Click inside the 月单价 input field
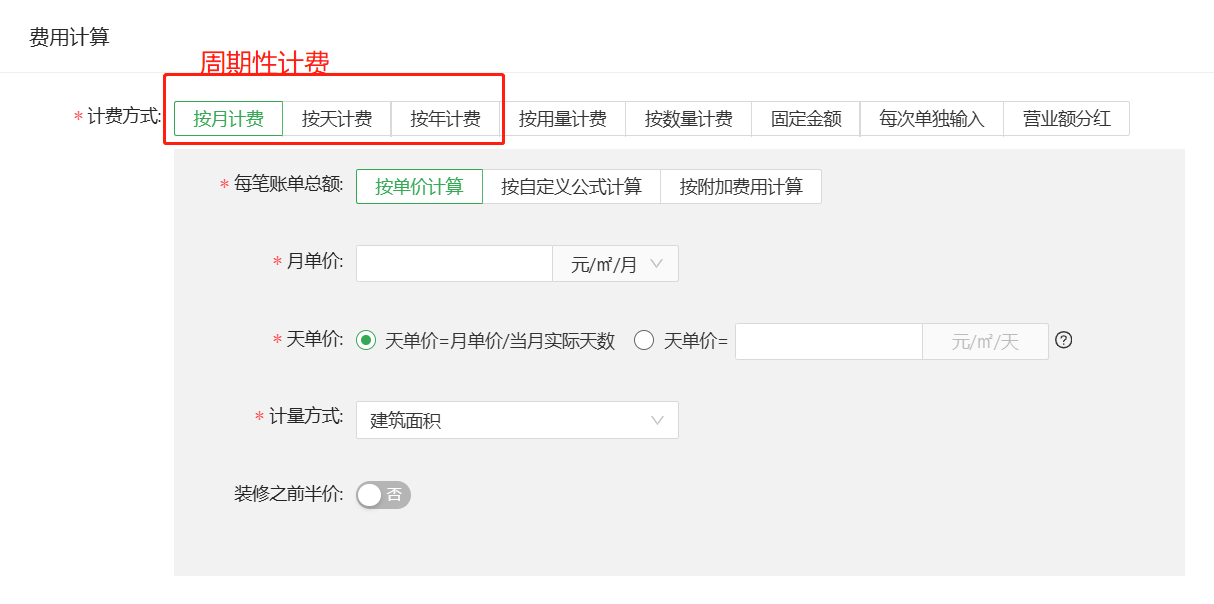The image size is (1214, 604). coord(454,263)
